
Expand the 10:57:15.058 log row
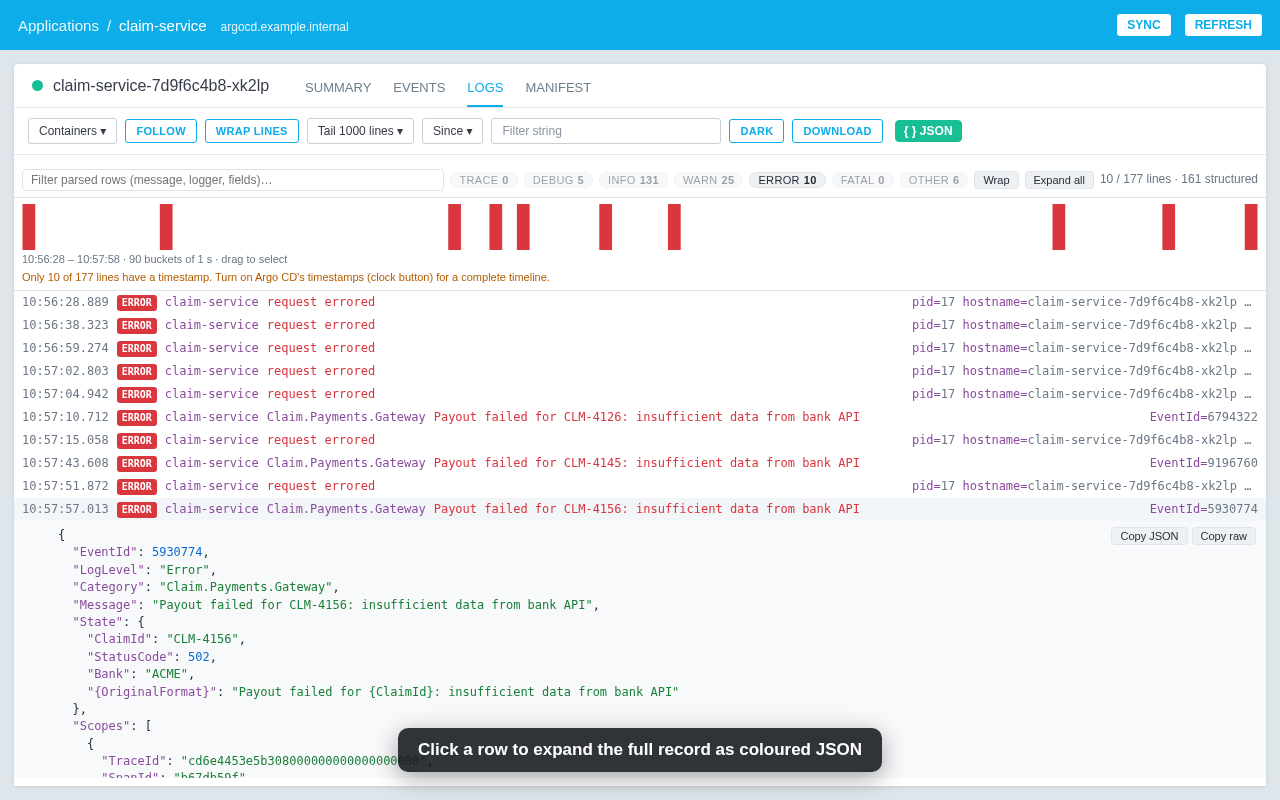click(640, 440)
